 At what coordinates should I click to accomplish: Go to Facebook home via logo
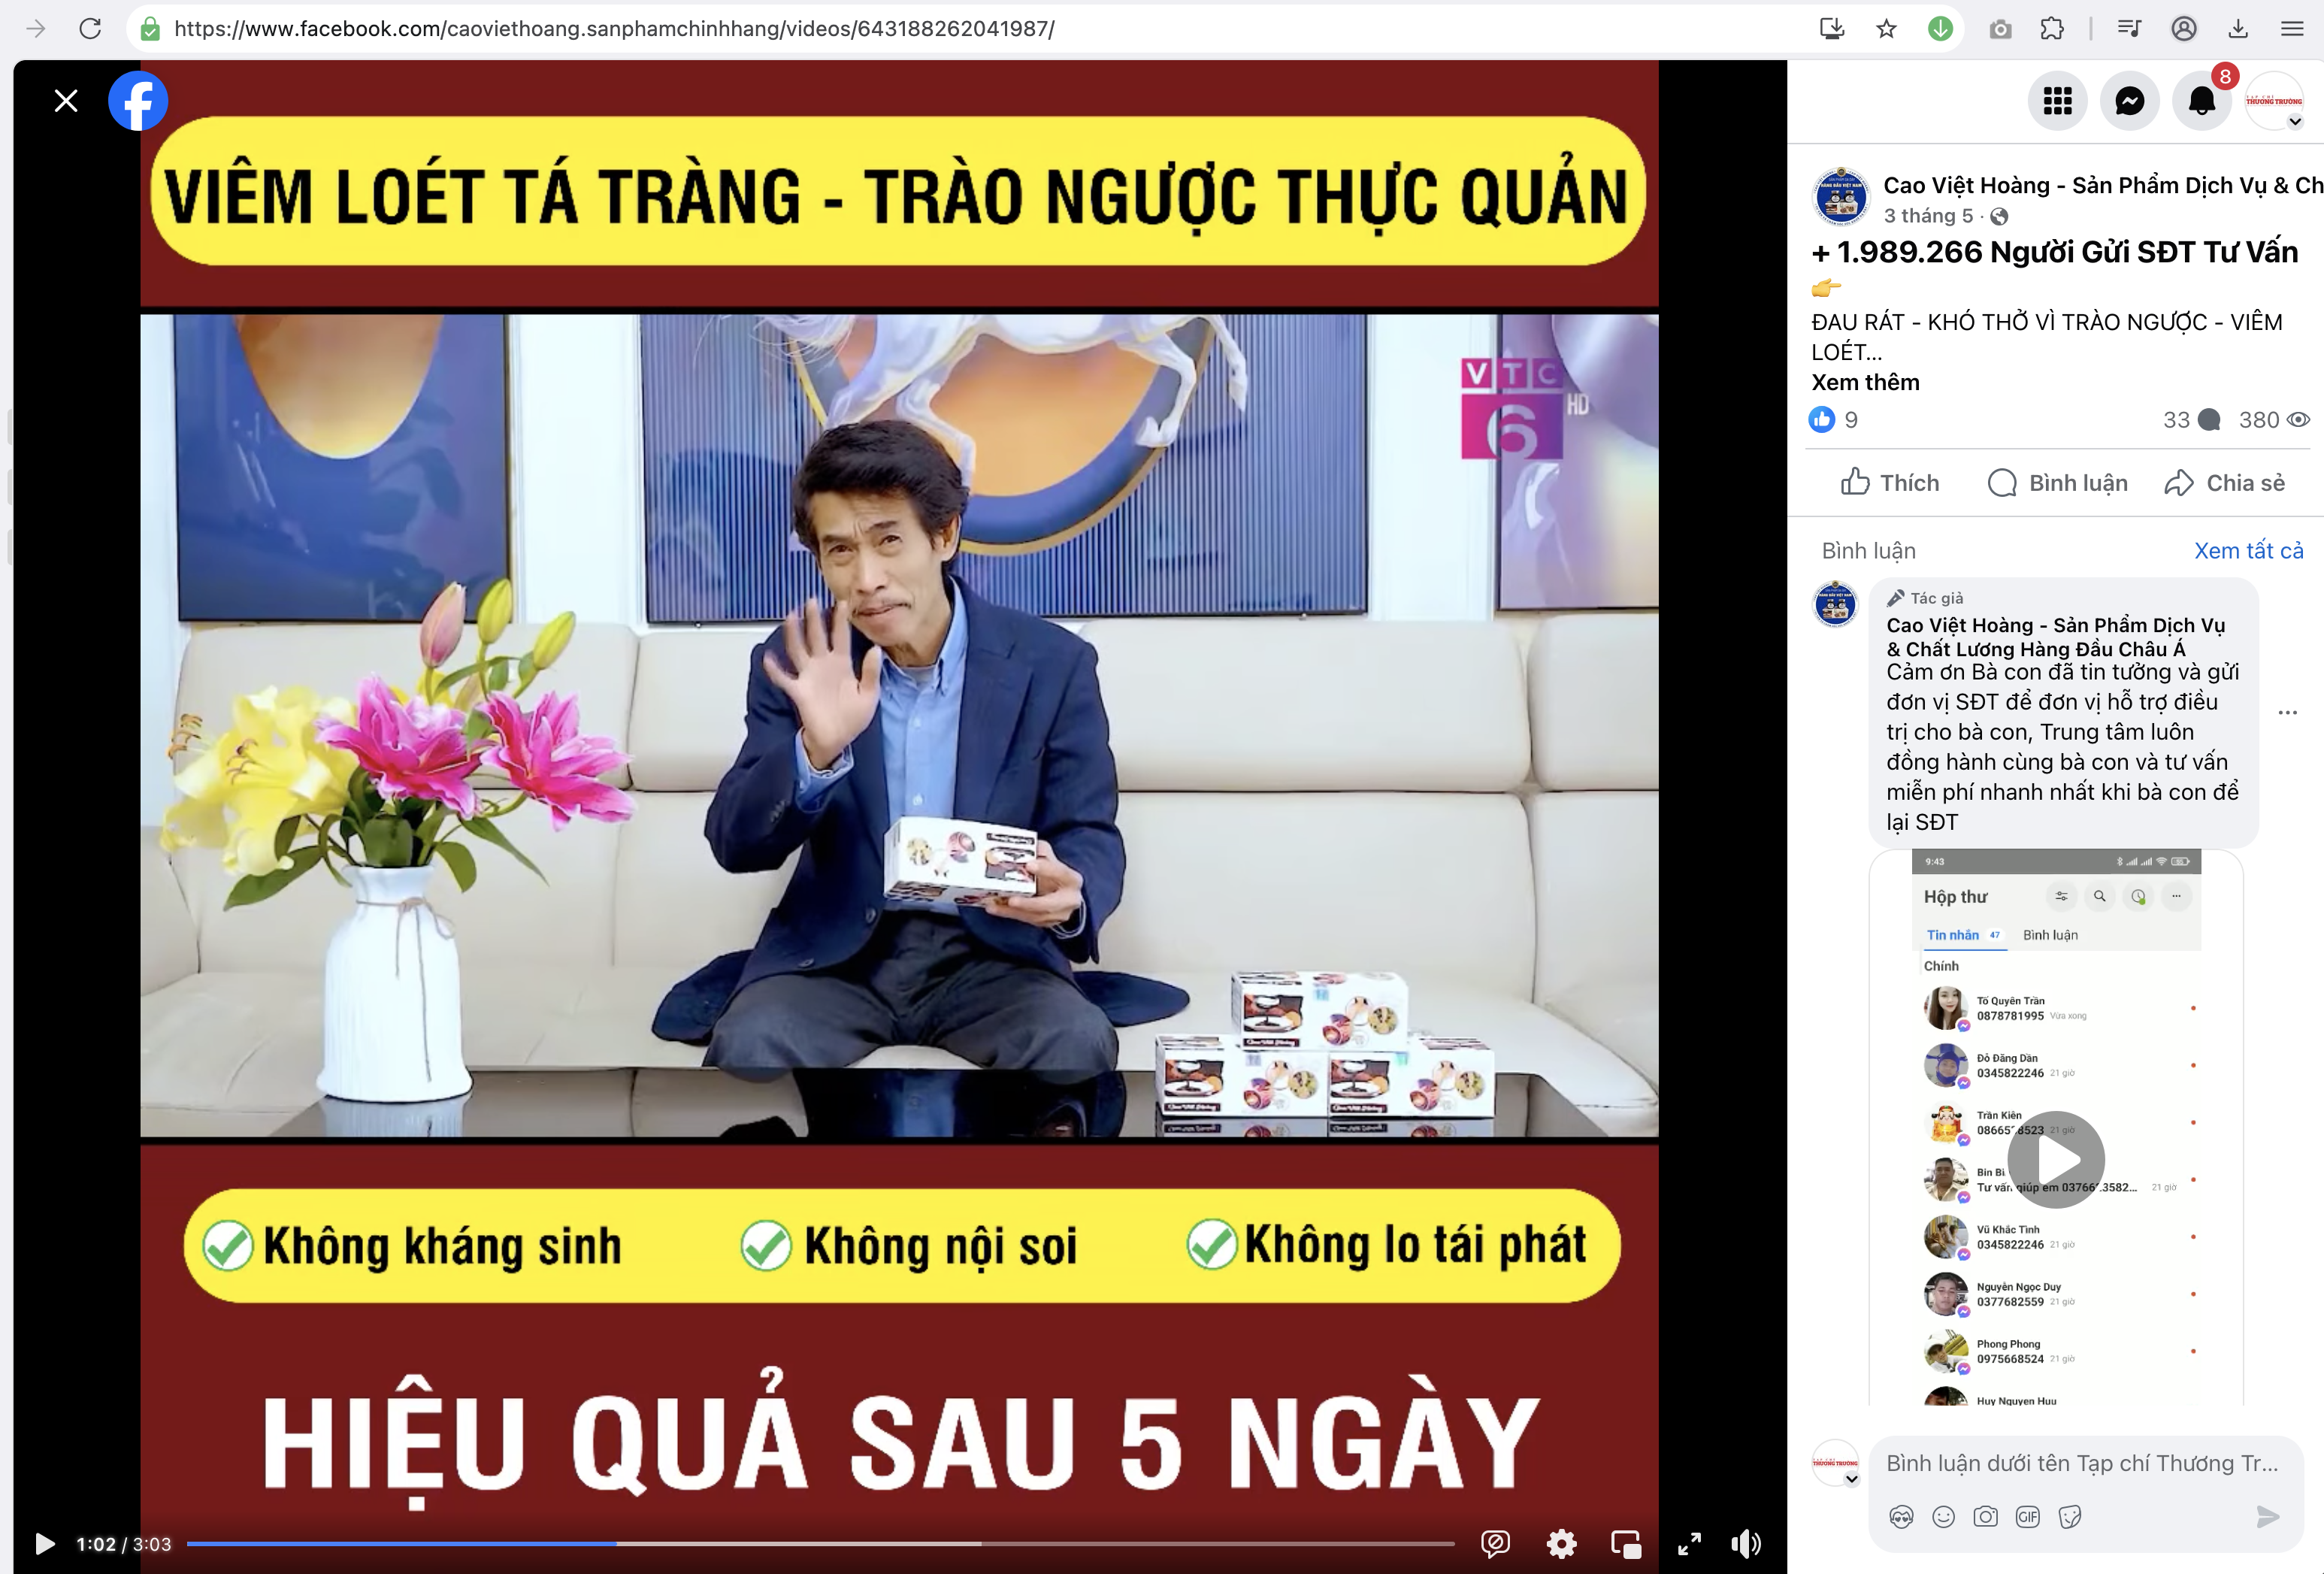[x=138, y=101]
